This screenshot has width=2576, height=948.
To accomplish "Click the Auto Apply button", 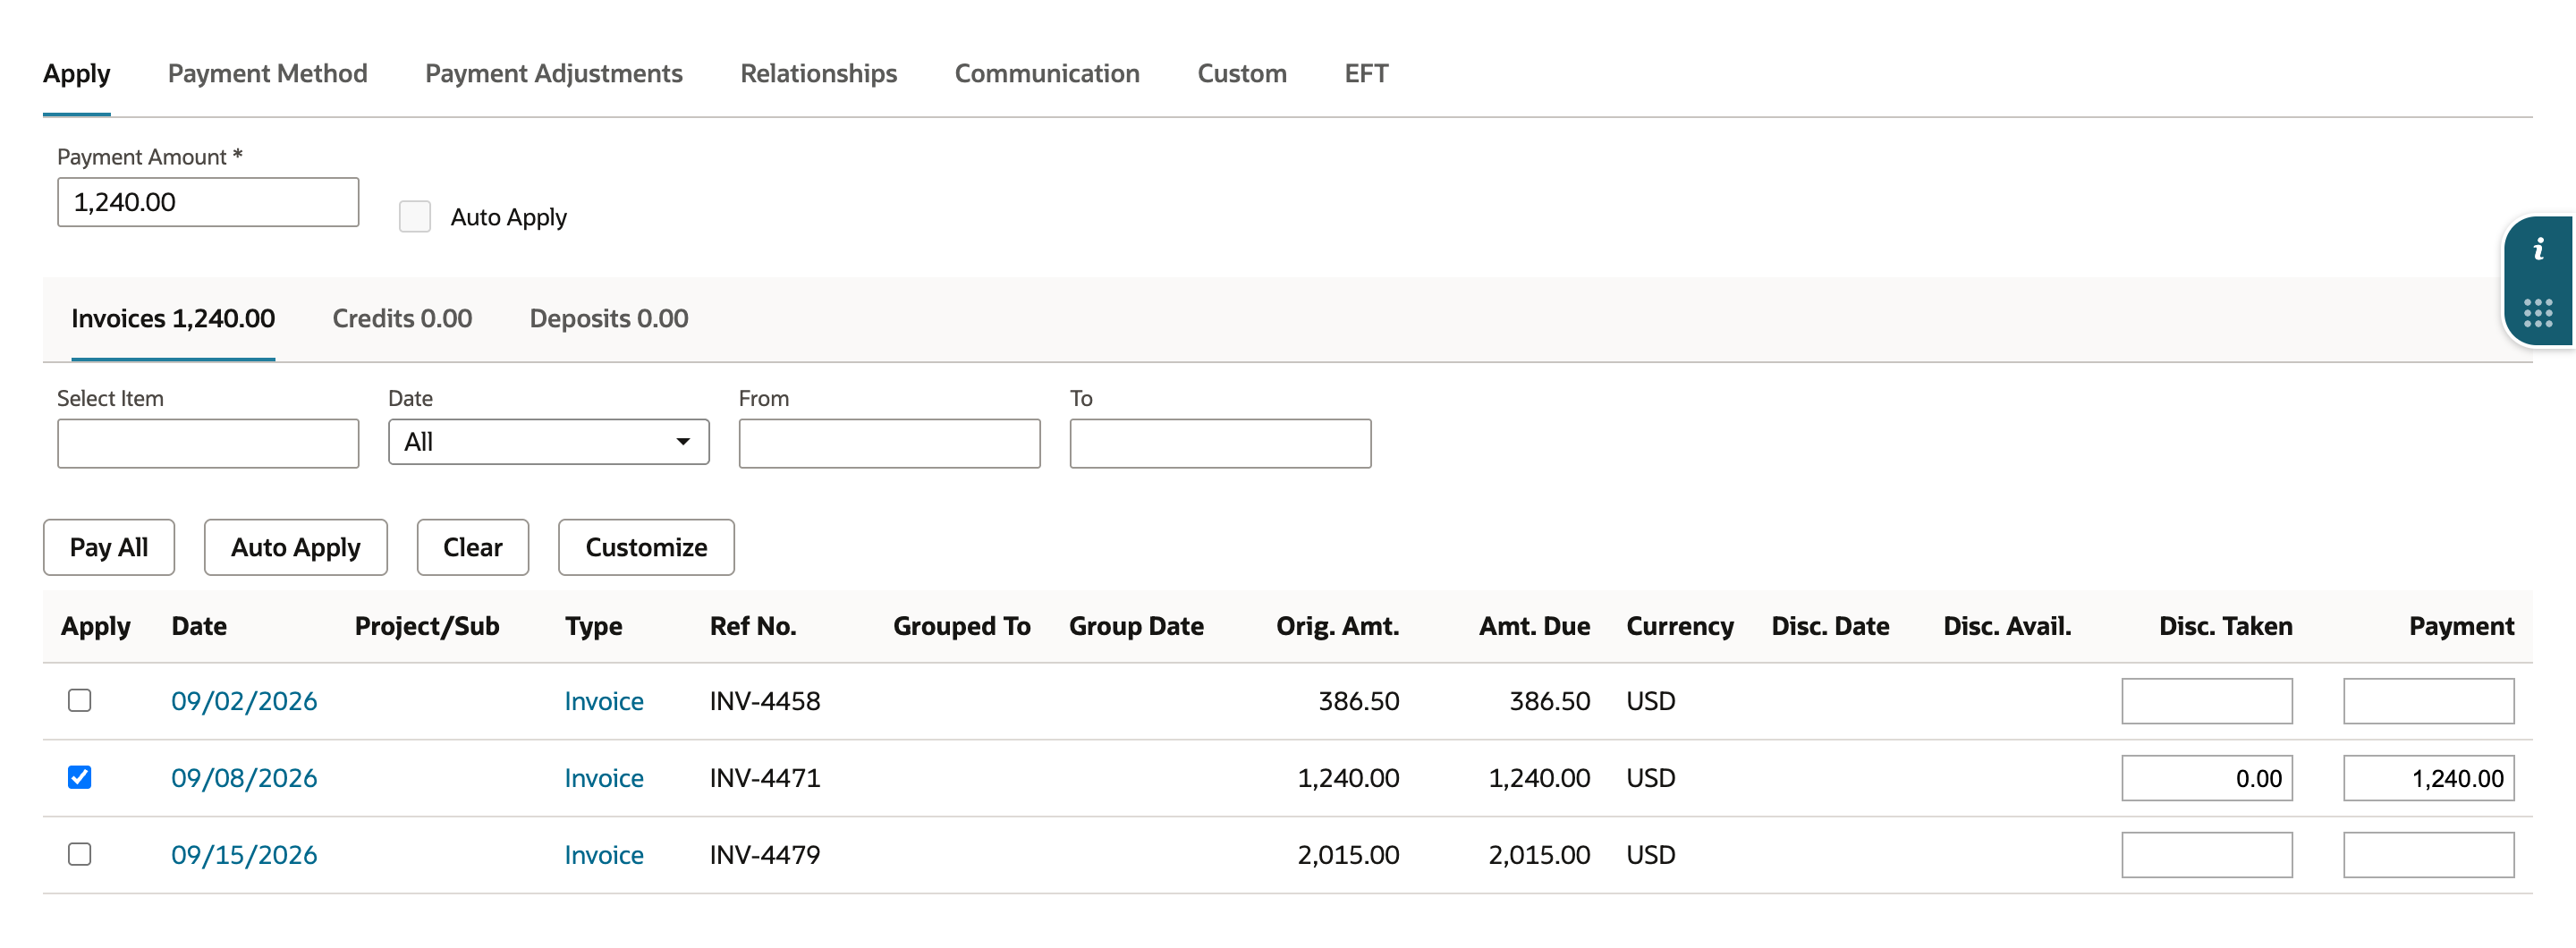I will [296, 547].
